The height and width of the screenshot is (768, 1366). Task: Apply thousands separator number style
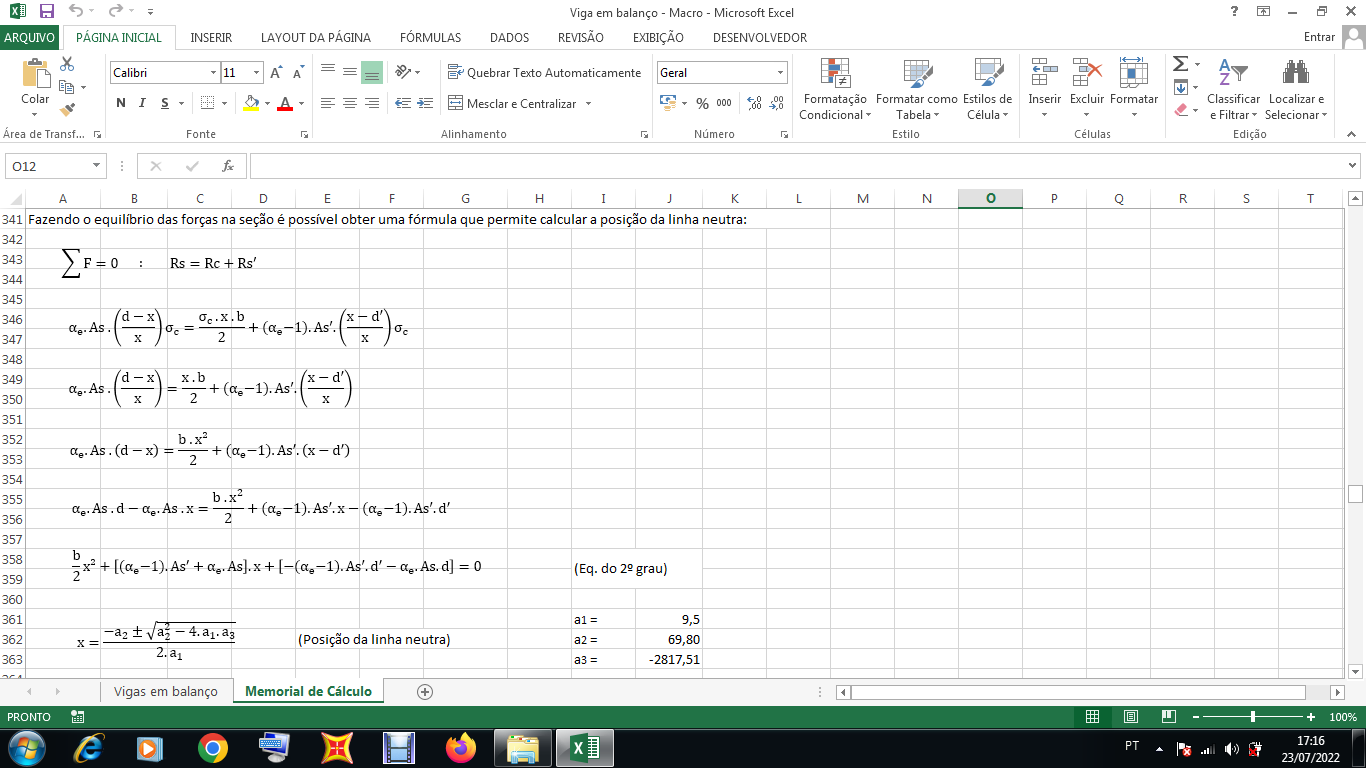tap(724, 103)
